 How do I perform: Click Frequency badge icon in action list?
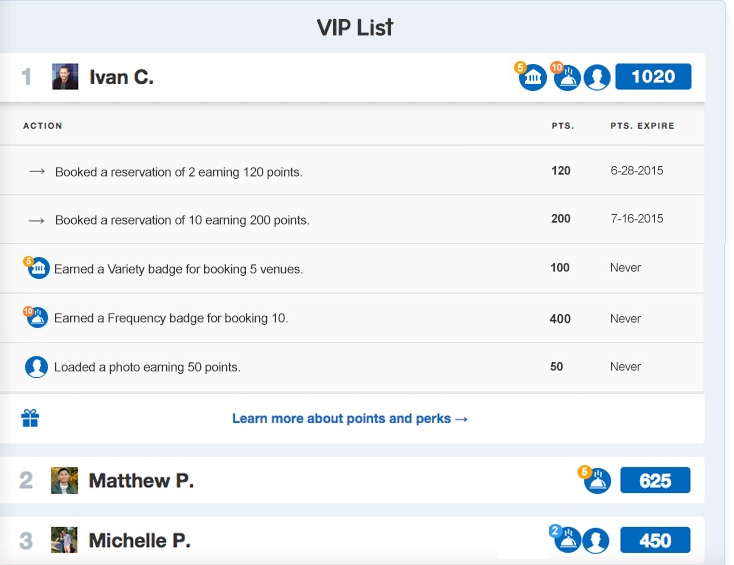pyautogui.click(x=36, y=318)
